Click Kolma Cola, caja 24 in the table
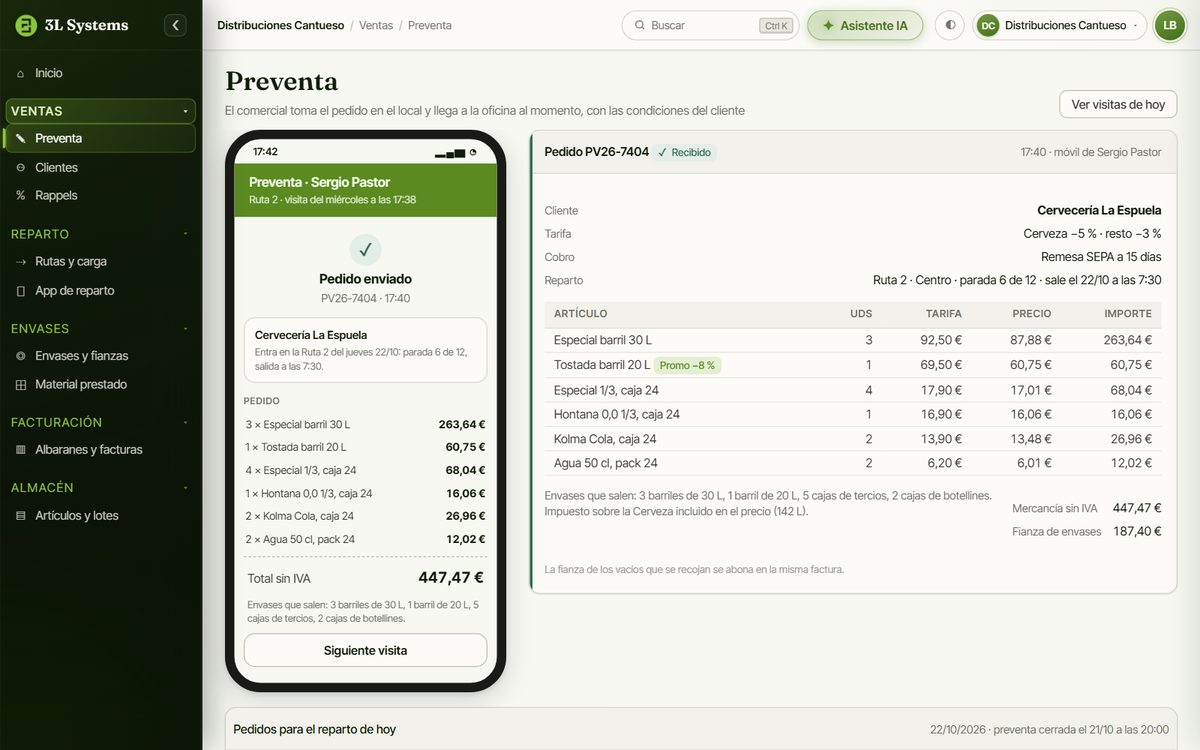The height and width of the screenshot is (750, 1200). 605,438
